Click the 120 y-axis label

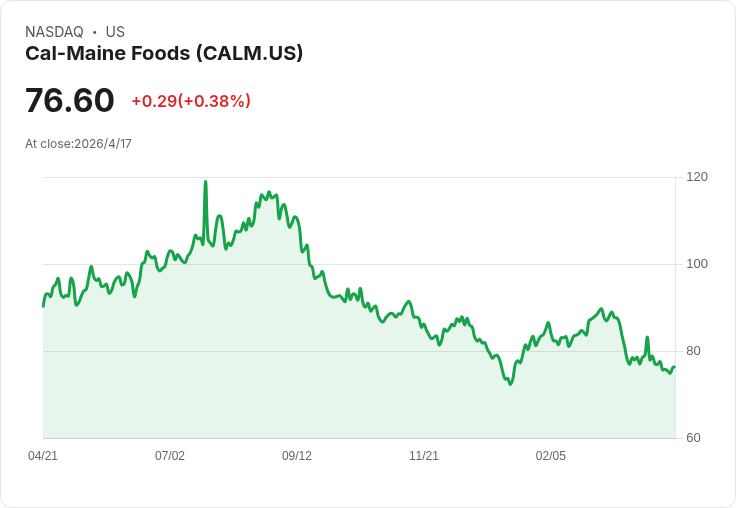click(697, 177)
